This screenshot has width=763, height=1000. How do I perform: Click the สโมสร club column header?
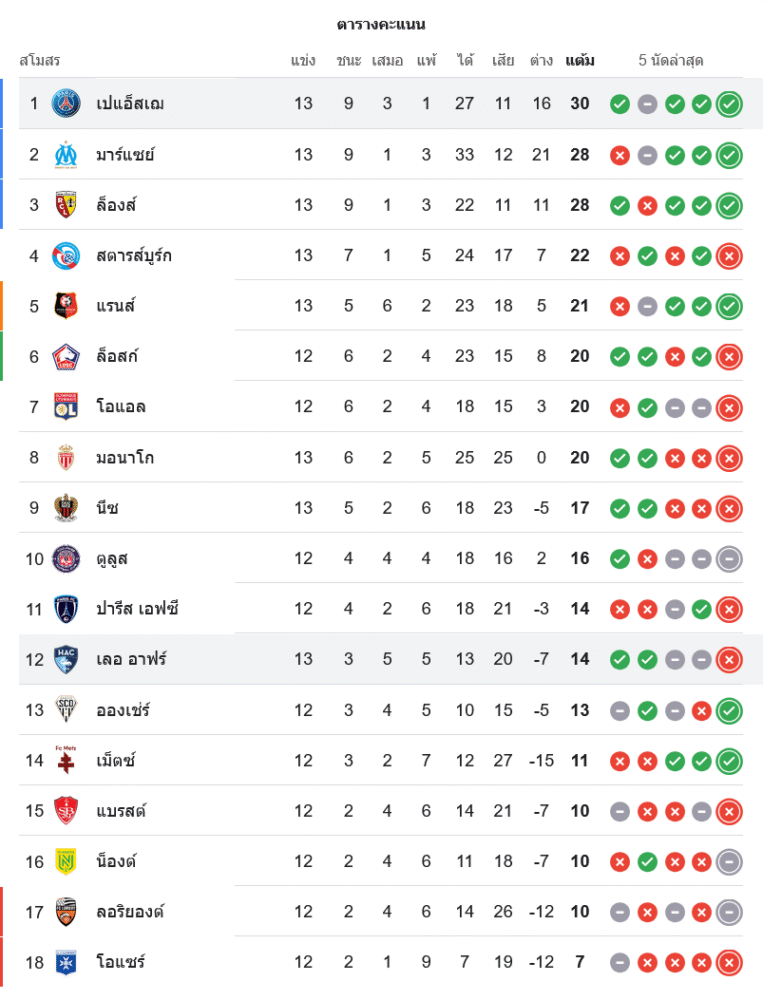40,60
